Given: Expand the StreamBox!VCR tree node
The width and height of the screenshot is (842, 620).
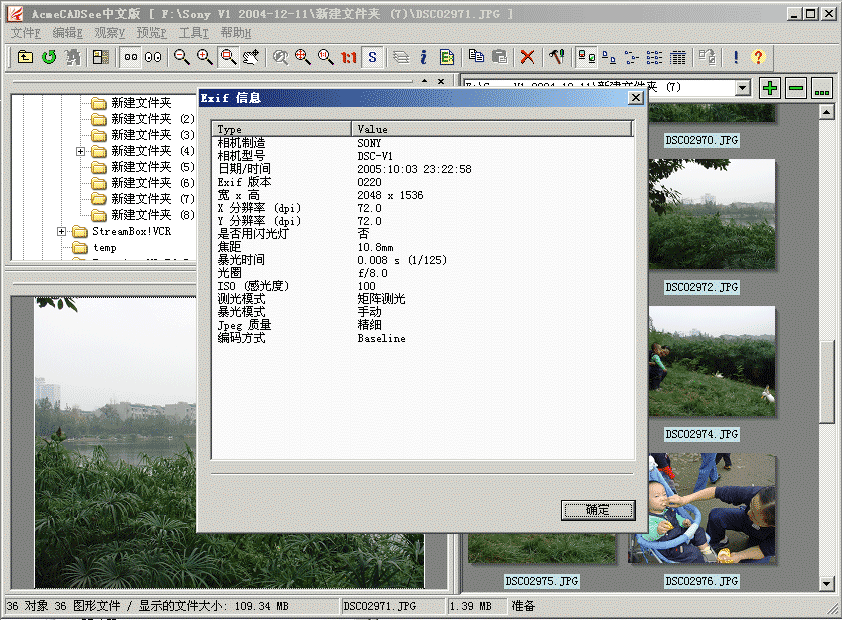Looking at the screenshot, I should pos(61,232).
